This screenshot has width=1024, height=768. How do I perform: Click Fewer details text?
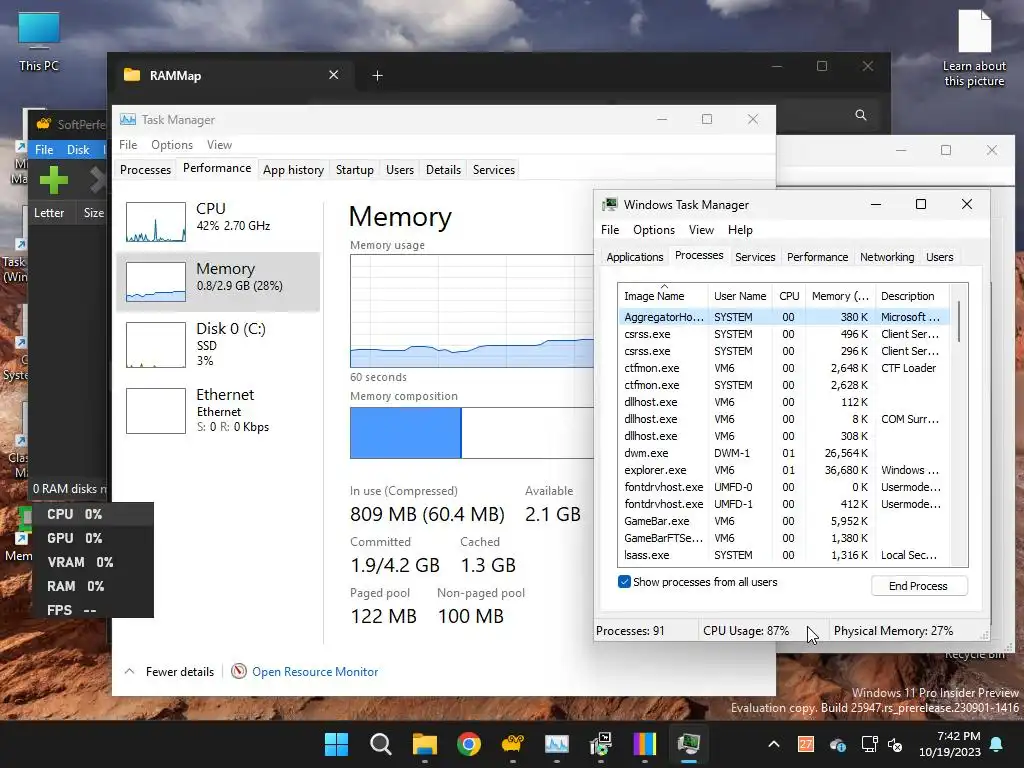point(180,671)
